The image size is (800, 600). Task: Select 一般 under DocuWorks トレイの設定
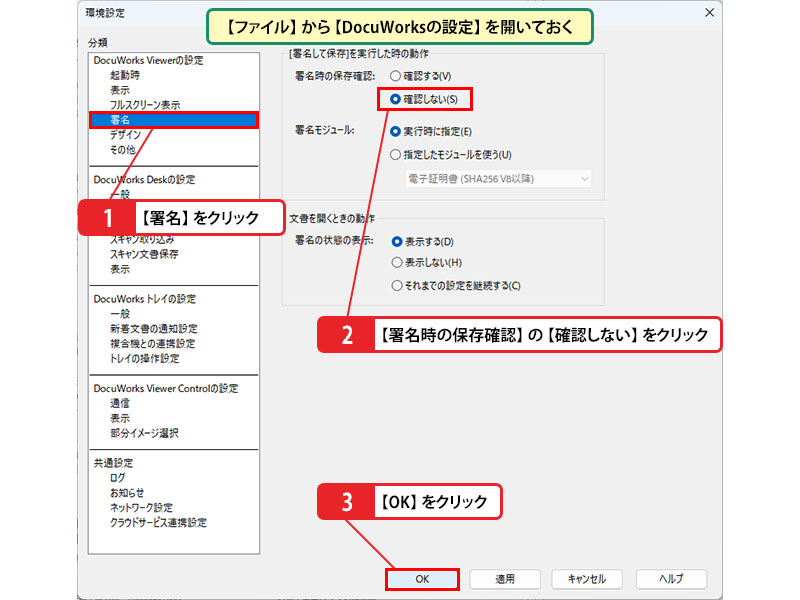pos(120,314)
